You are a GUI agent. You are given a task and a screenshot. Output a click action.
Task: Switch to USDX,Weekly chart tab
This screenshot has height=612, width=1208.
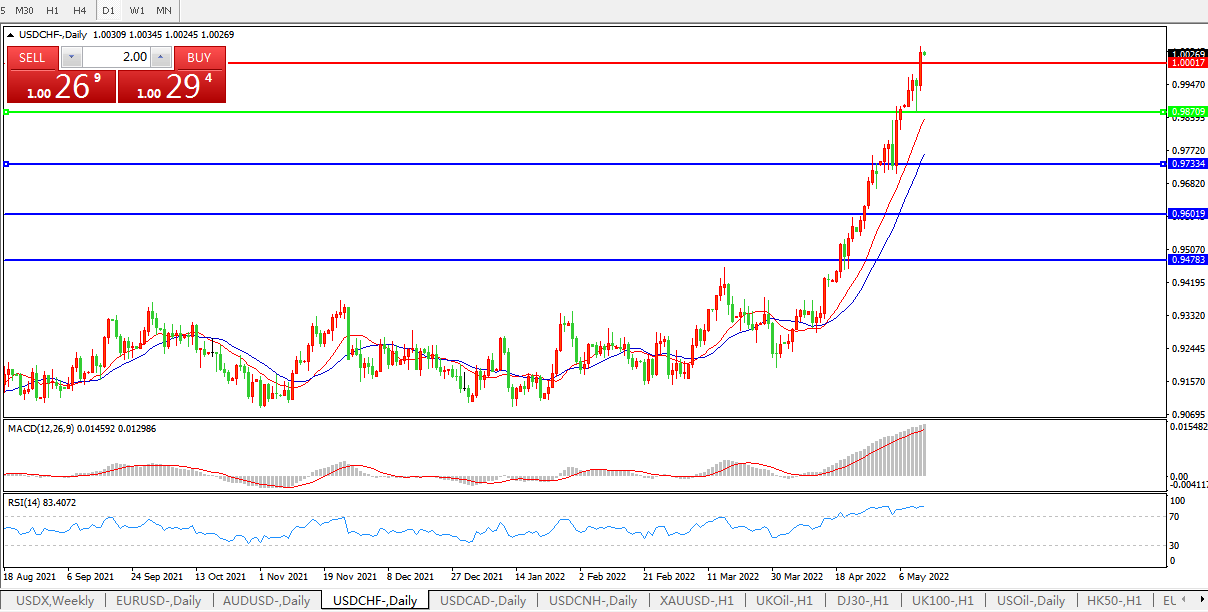click(56, 601)
